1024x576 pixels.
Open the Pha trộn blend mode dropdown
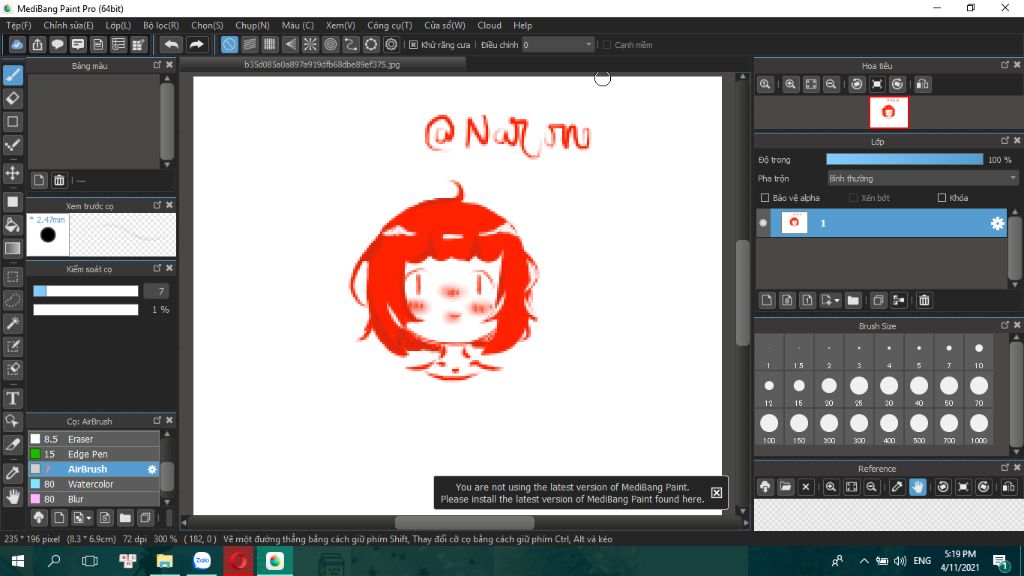pyautogui.click(x=922, y=178)
